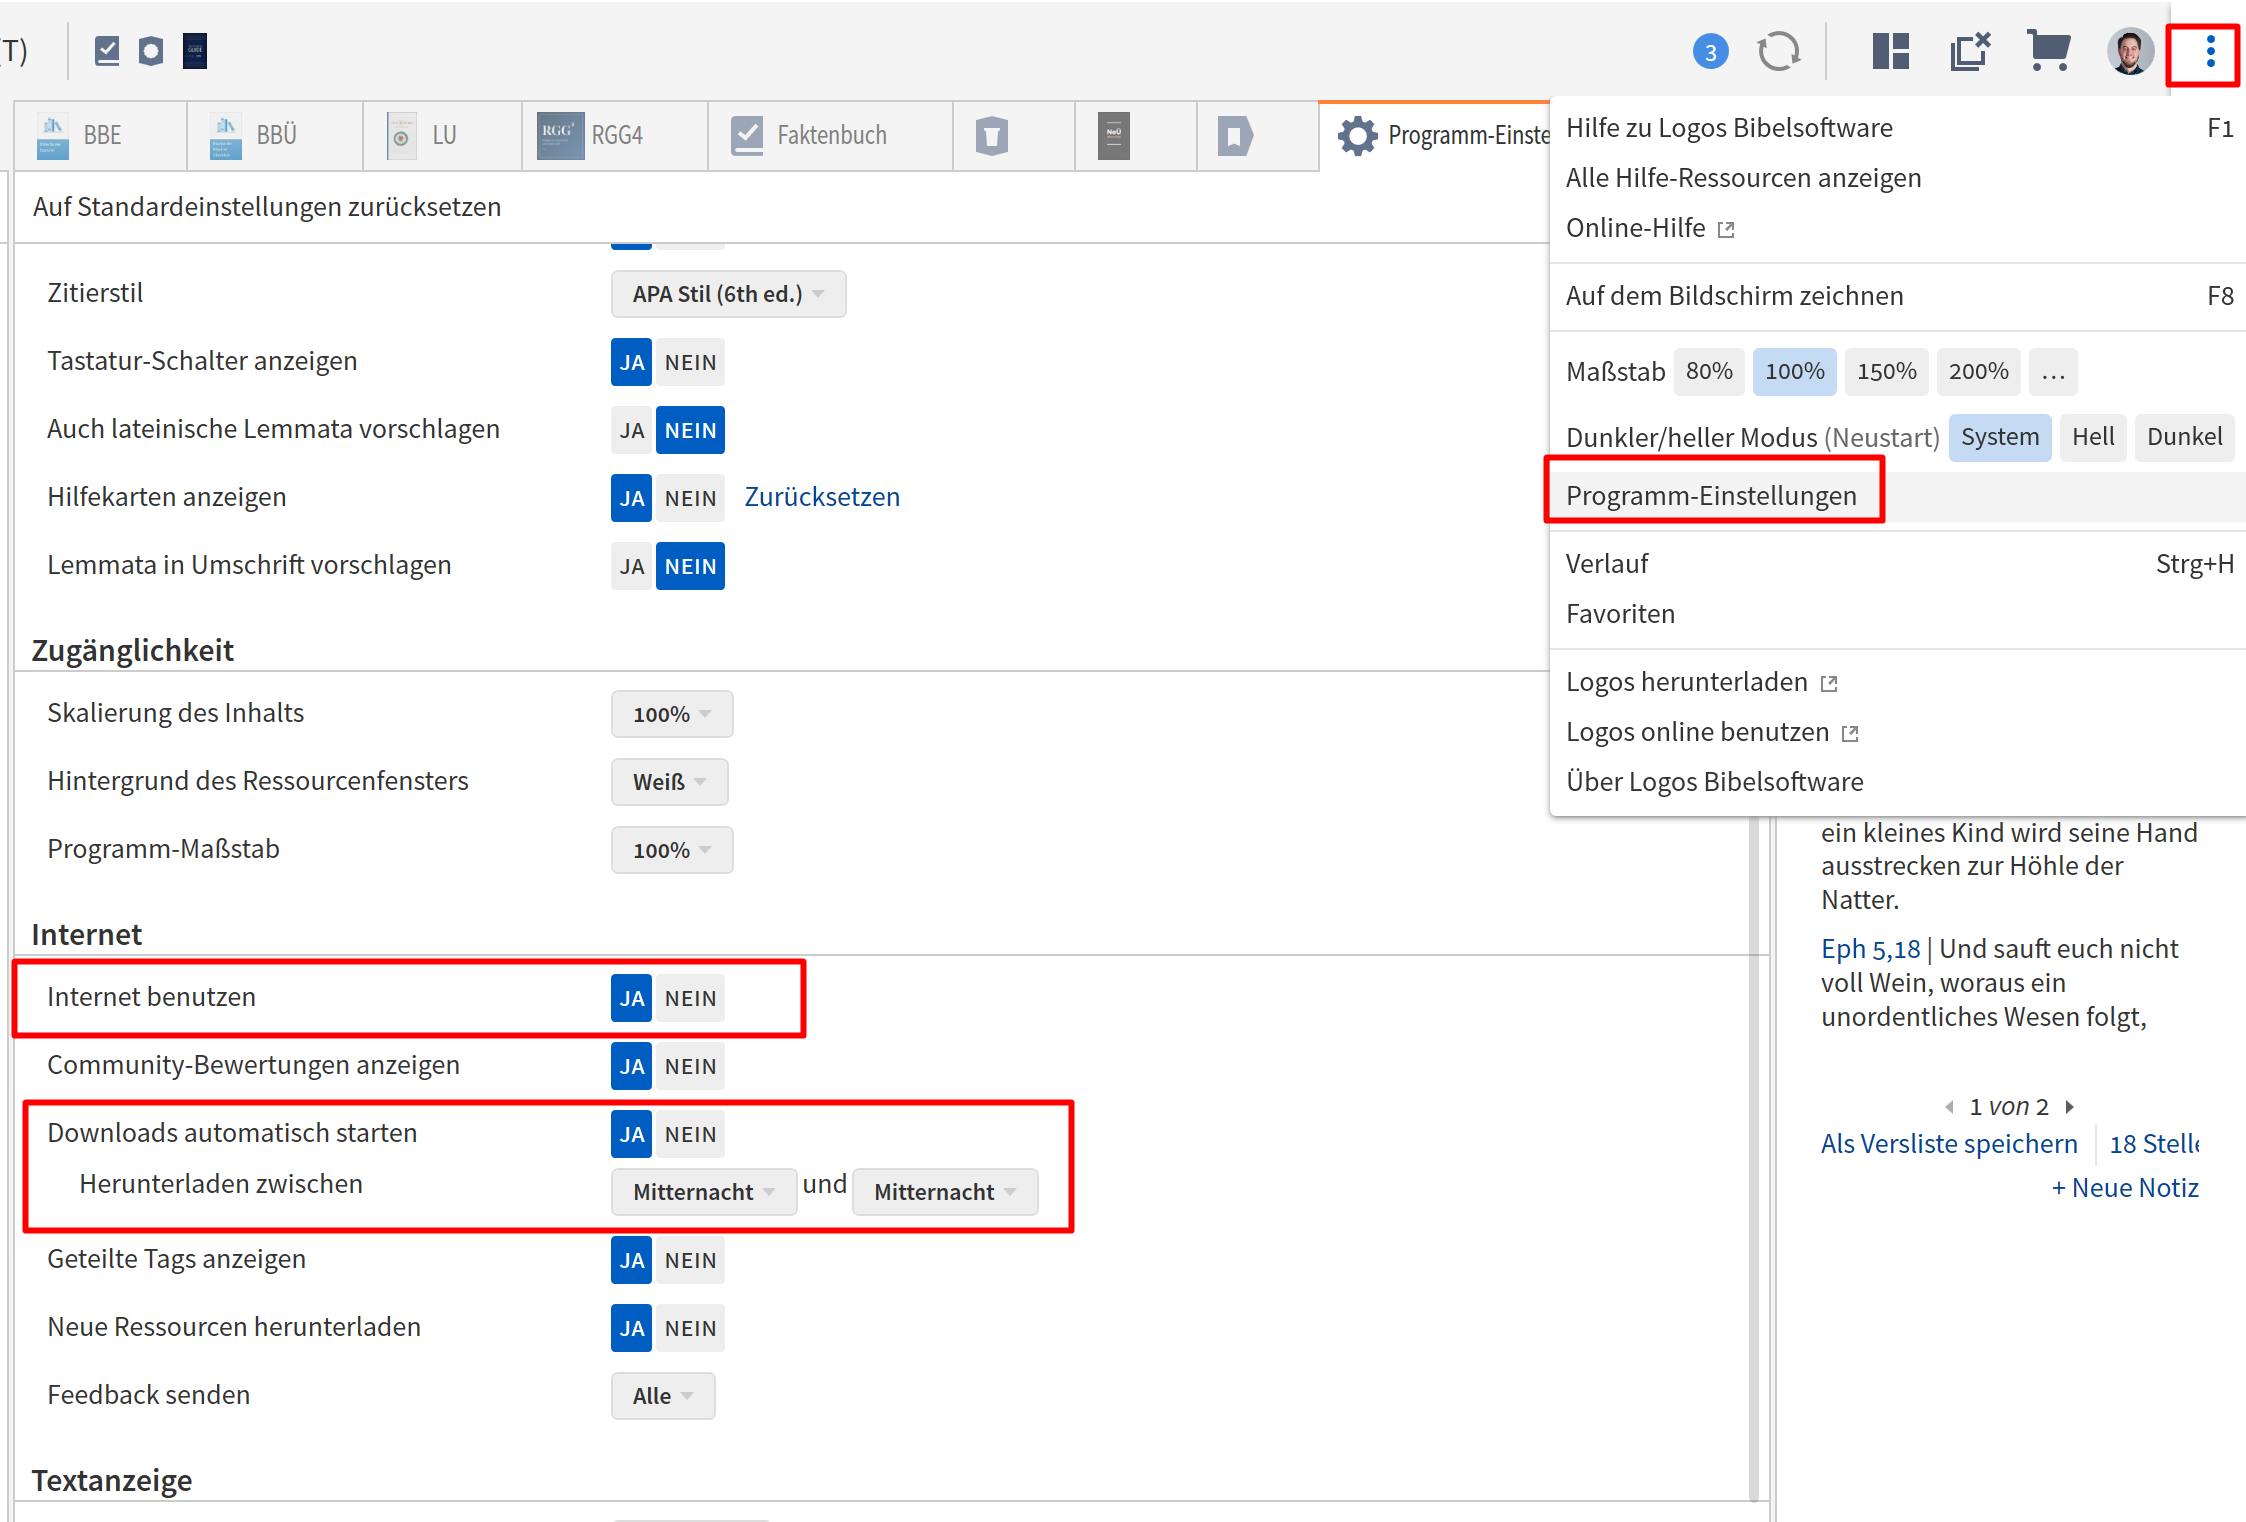This screenshot has height=1522, width=2246.
Task: Set Maßstab to 150%
Action: (x=1886, y=372)
